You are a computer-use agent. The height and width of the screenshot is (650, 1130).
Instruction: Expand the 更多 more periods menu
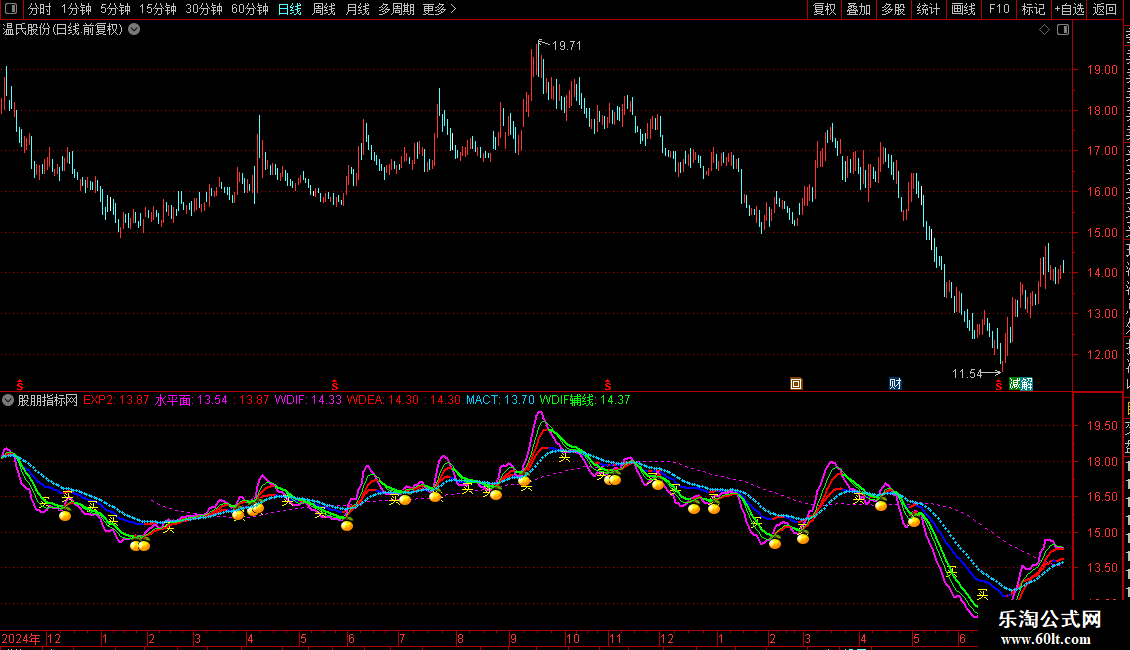point(439,9)
